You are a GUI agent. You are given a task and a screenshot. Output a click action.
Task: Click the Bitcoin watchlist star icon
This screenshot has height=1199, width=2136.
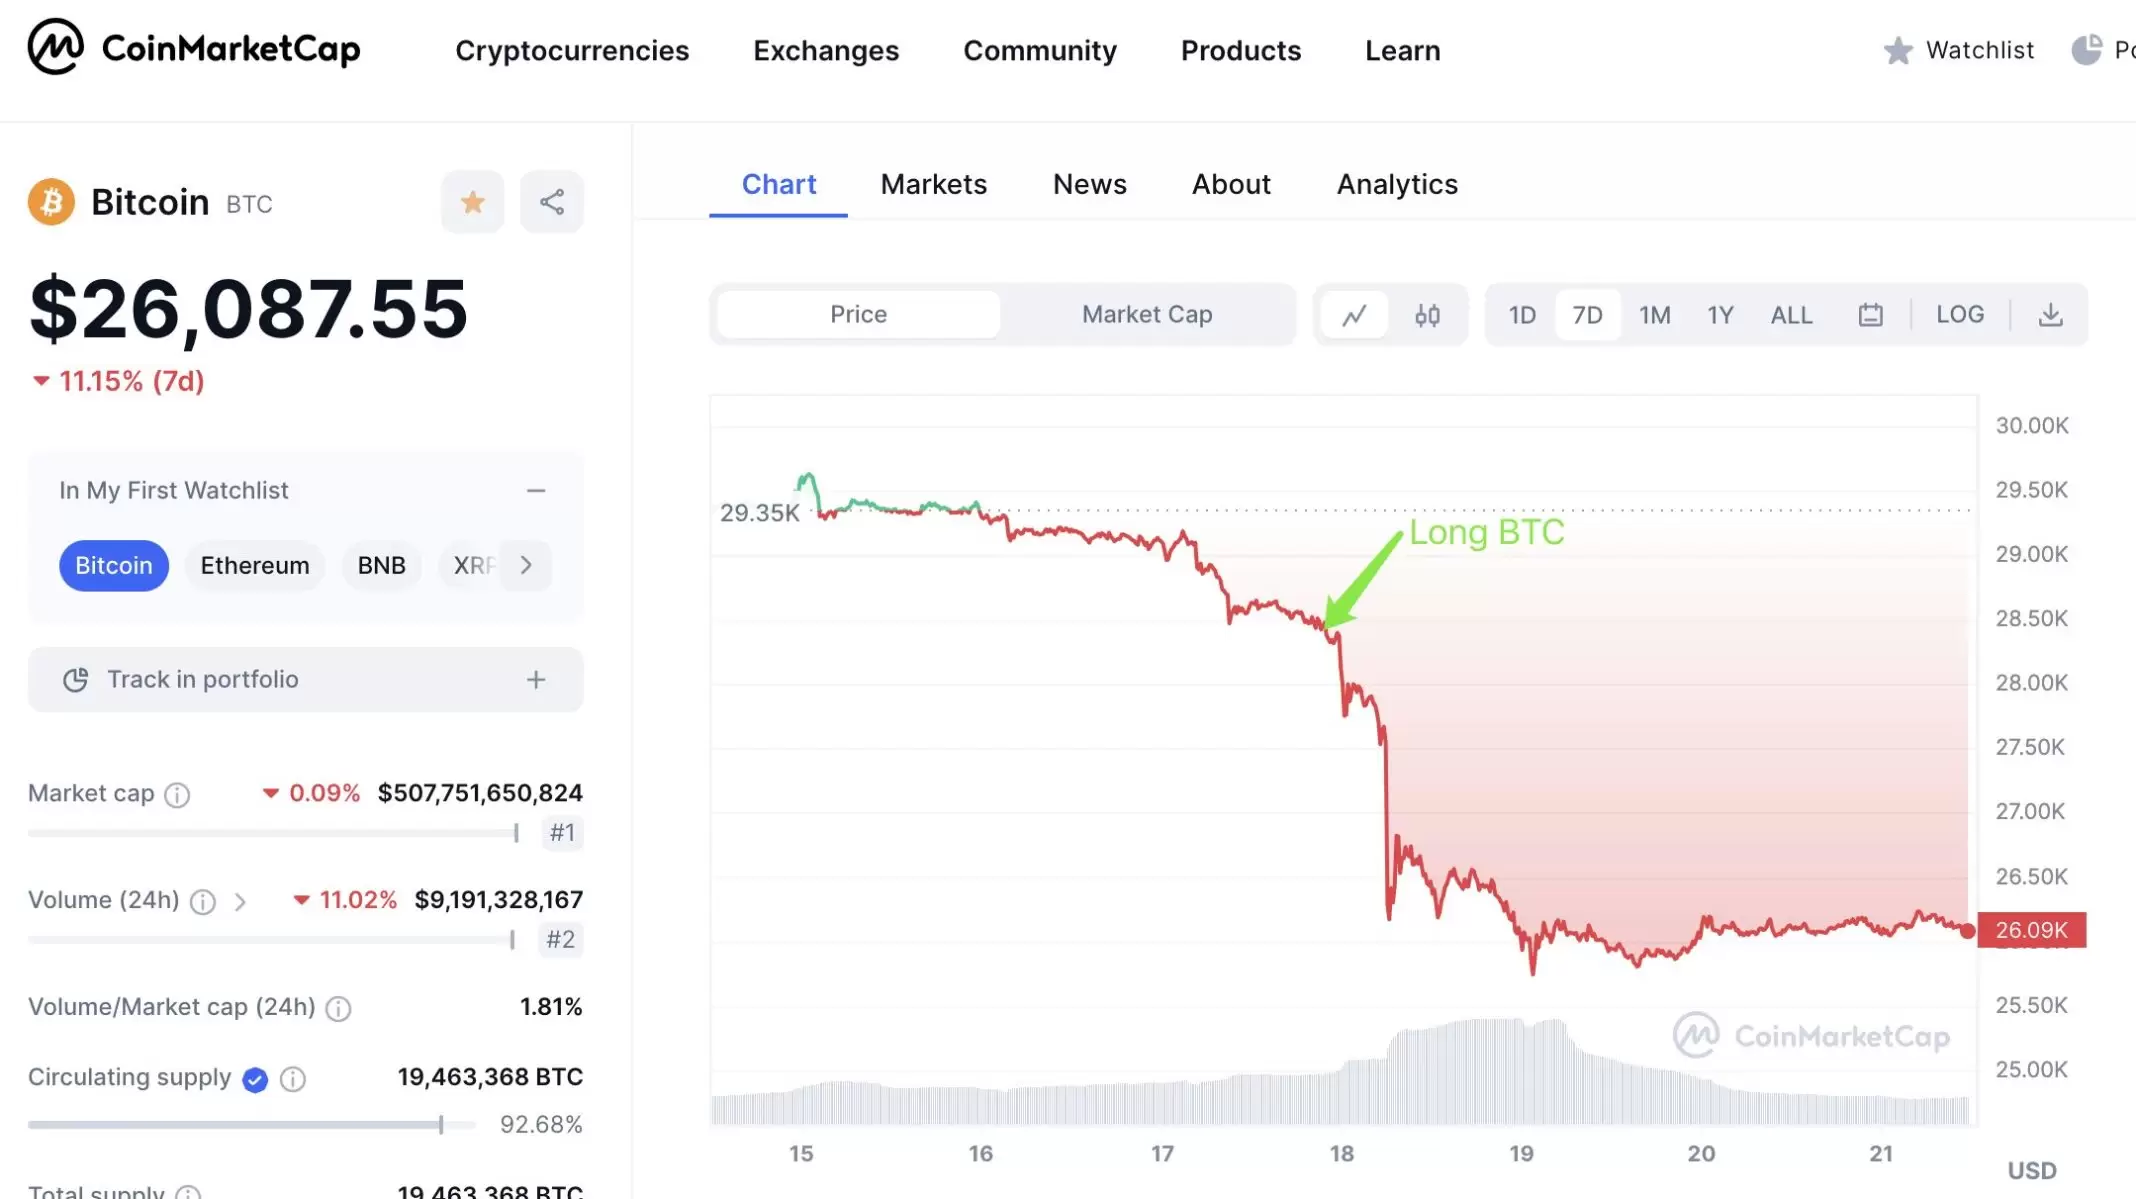click(472, 202)
